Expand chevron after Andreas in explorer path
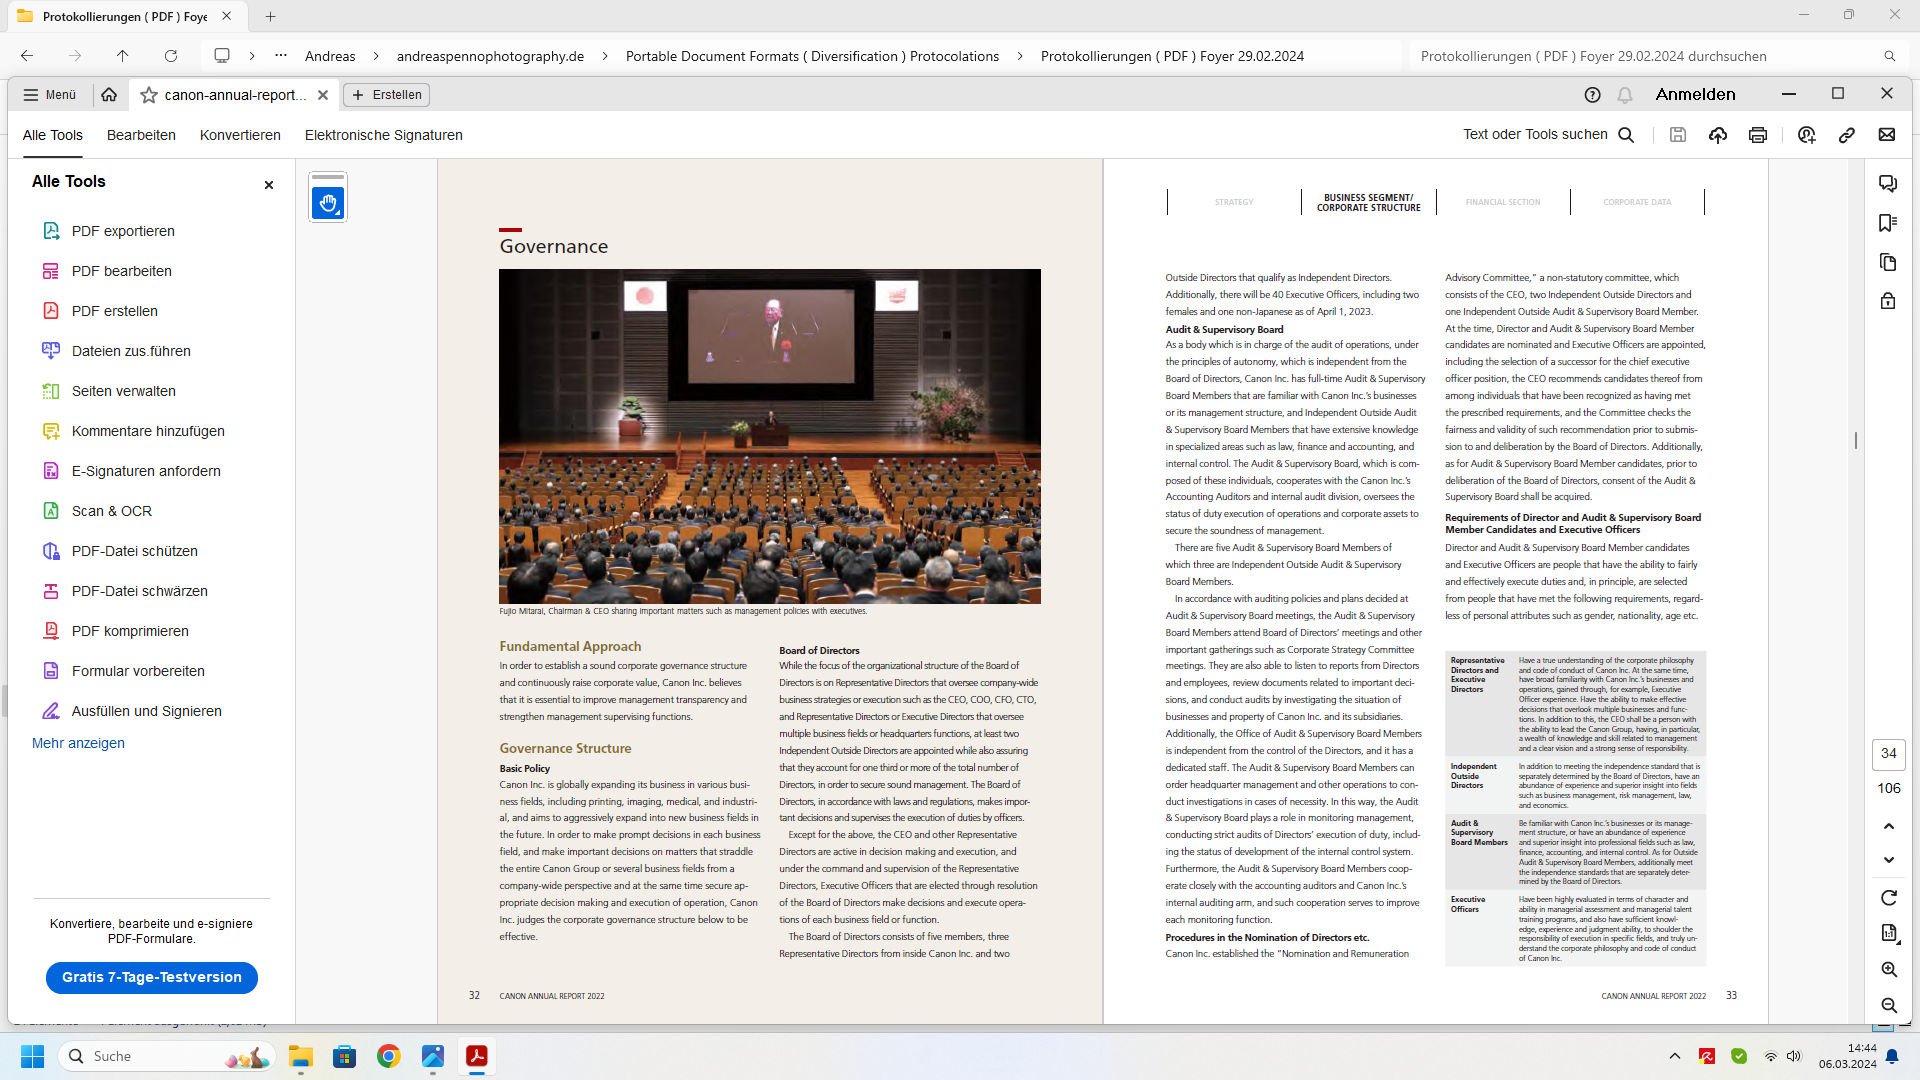 [376, 56]
